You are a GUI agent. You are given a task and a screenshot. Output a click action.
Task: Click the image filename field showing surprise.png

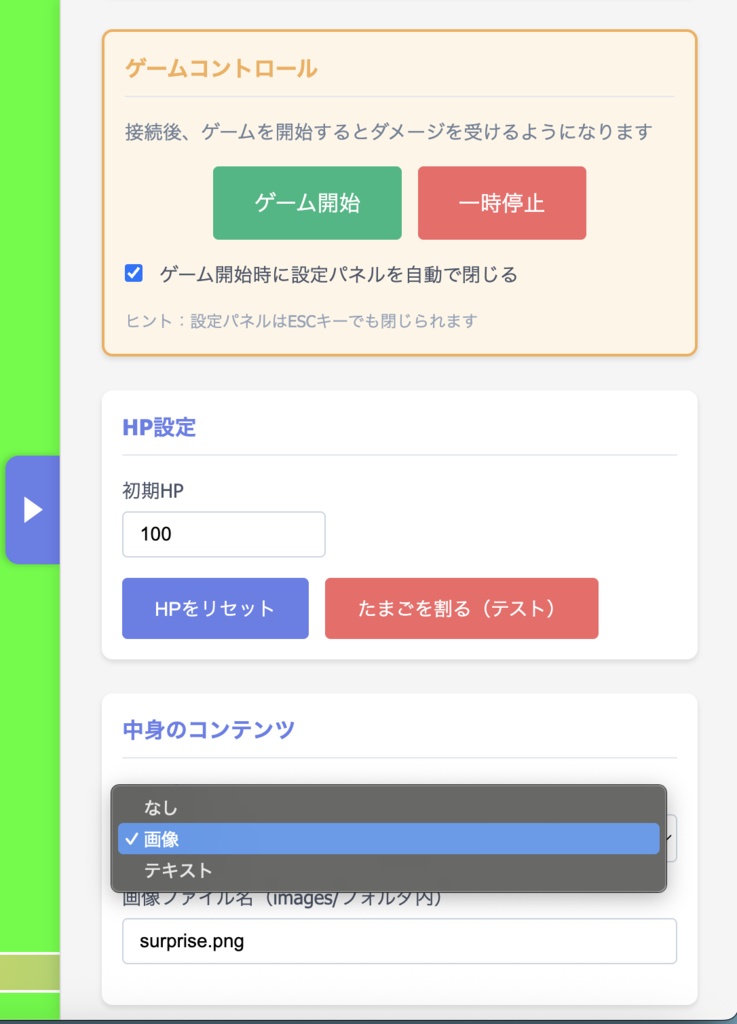[399, 940]
